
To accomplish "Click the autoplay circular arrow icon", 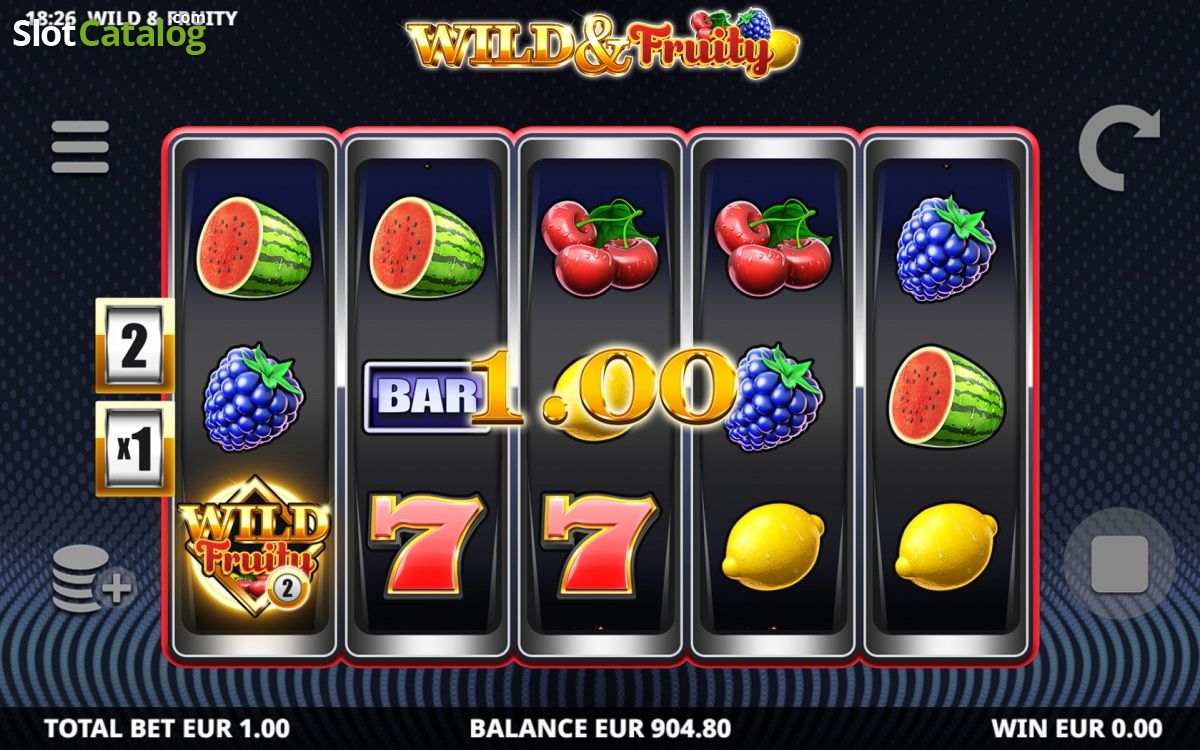I will click(x=1119, y=147).
